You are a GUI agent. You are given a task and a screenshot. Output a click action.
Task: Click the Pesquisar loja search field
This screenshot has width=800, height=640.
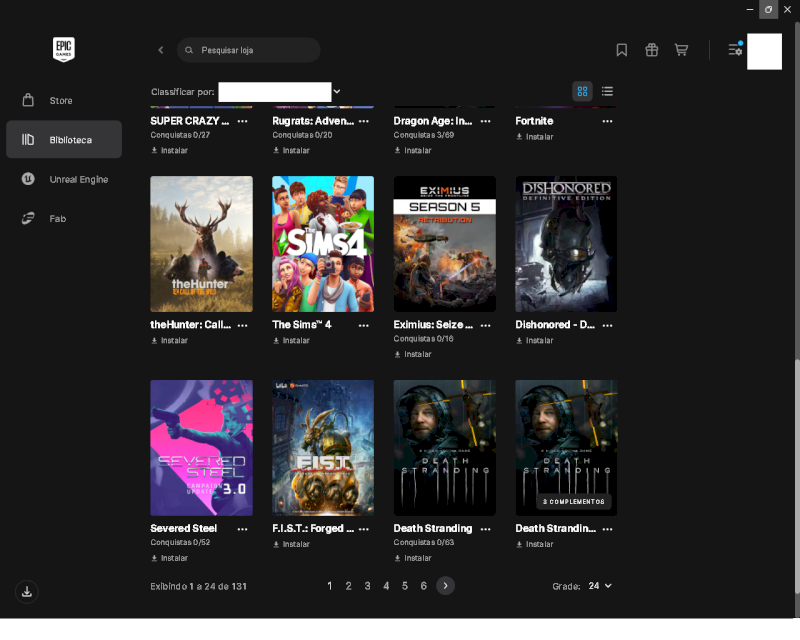pyautogui.click(x=249, y=50)
